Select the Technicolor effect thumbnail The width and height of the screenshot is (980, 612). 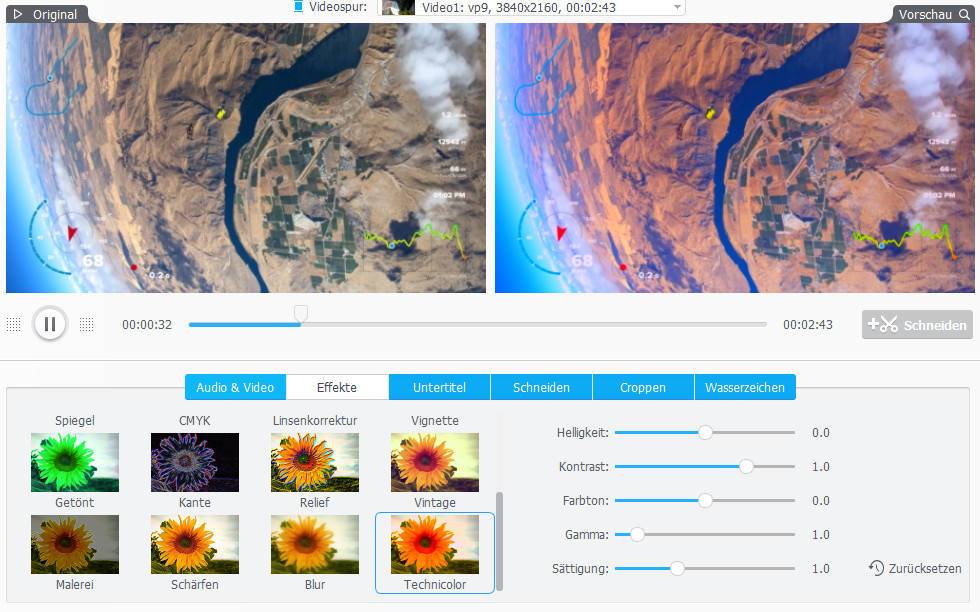(434, 544)
